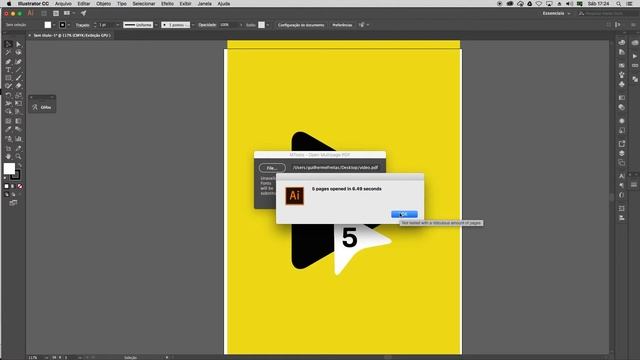The height and width of the screenshot is (360, 640).
Task: Open the Selecionar menu
Action: click(x=144, y=4)
